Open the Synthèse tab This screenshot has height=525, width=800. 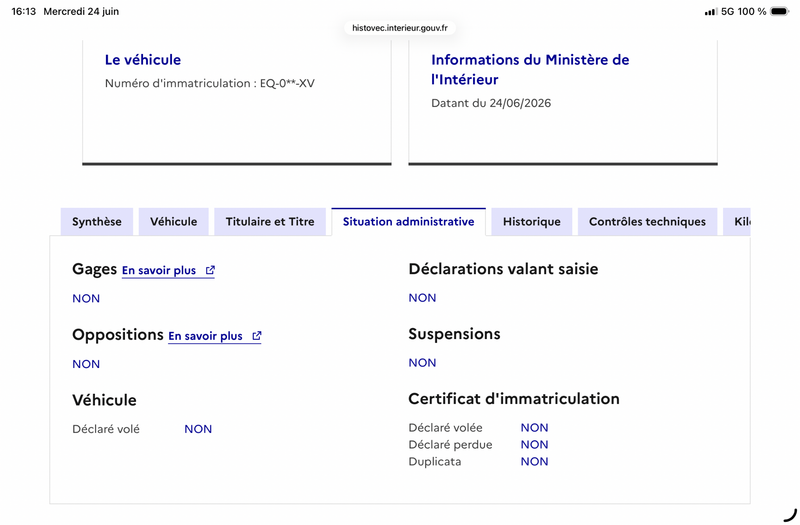point(96,221)
